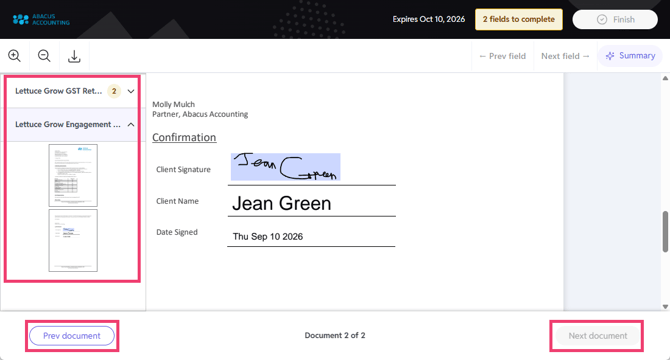Open the AI Summary panel
This screenshot has width=670, height=360.
pyautogui.click(x=630, y=56)
